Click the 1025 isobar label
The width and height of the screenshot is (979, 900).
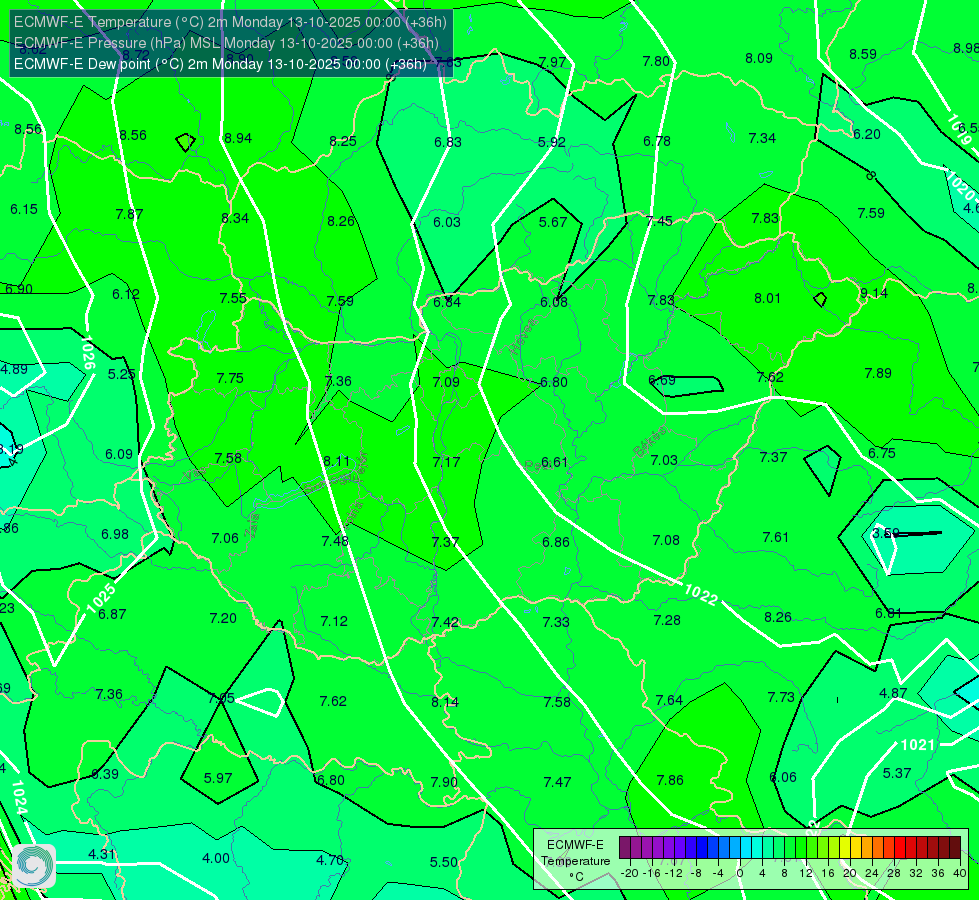point(101,599)
